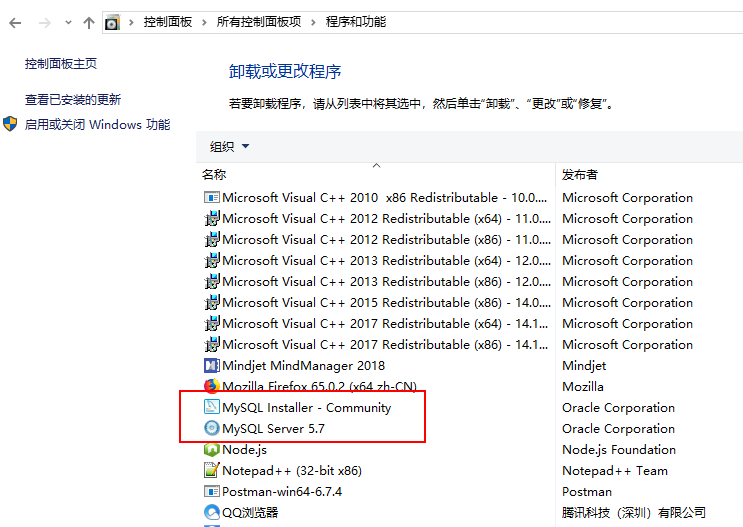Screen dimensions: 743x527
Task: Open the 组织 dropdown menu
Action: point(229,146)
